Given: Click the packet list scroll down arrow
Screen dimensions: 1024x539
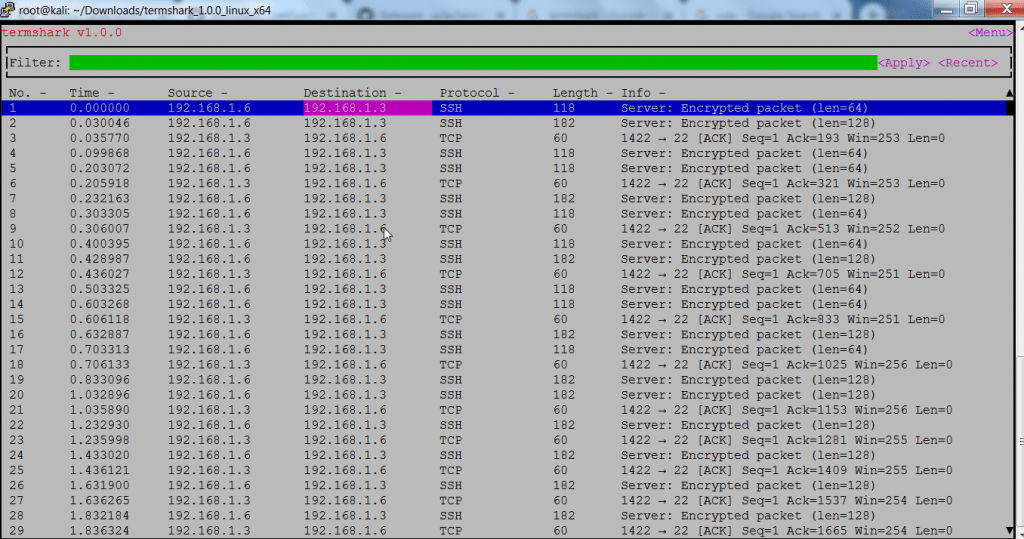Looking at the screenshot, I should click(1010, 531).
